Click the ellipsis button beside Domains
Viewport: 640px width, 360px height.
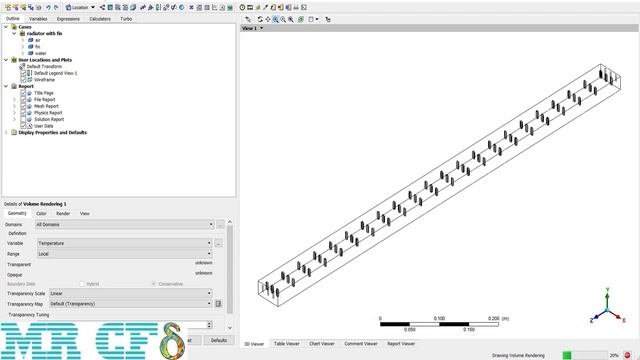pyautogui.click(x=220, y=224)
